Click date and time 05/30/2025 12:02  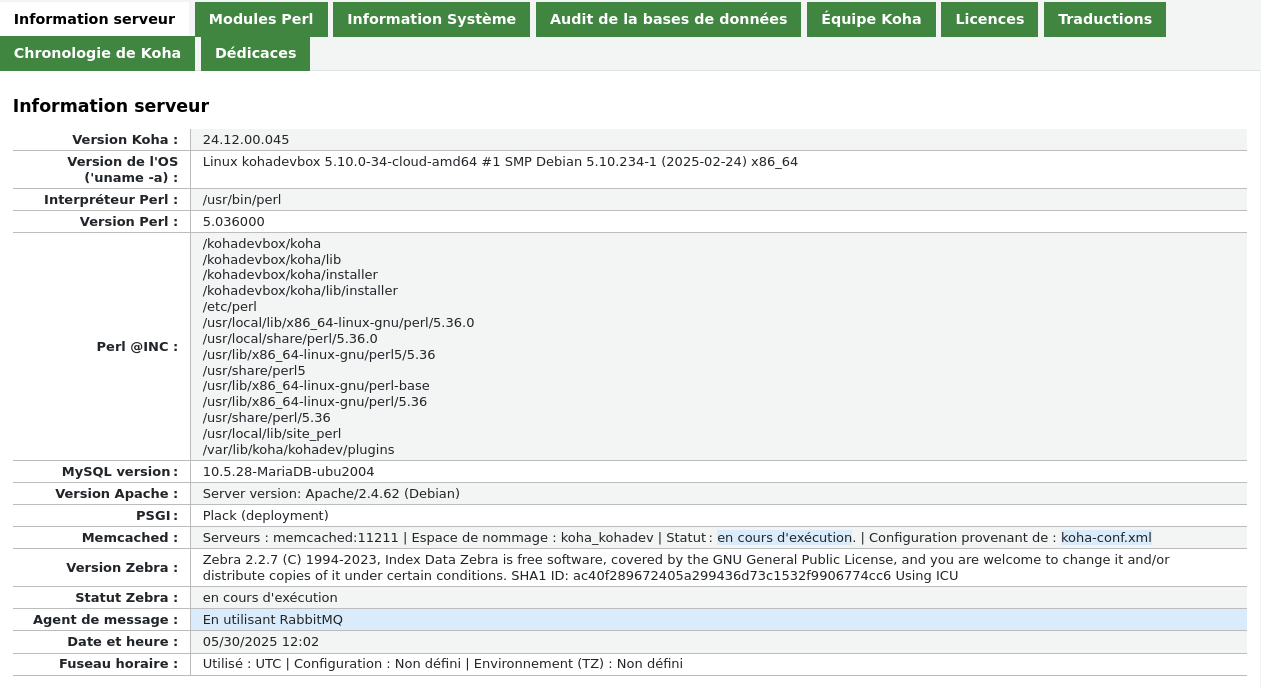pos(261,642)
